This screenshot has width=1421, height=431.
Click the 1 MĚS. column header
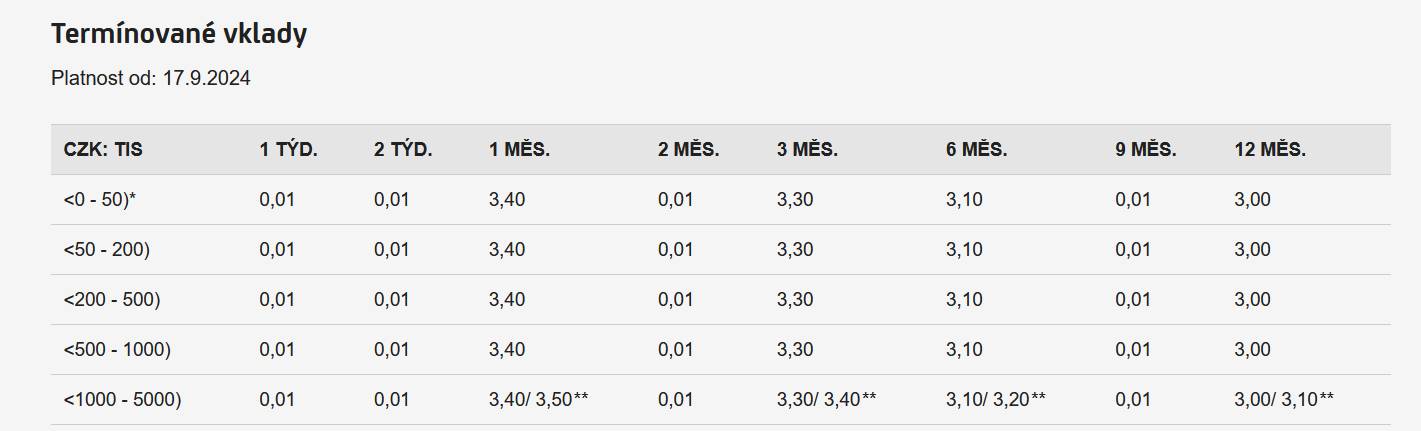pos(519,150)
